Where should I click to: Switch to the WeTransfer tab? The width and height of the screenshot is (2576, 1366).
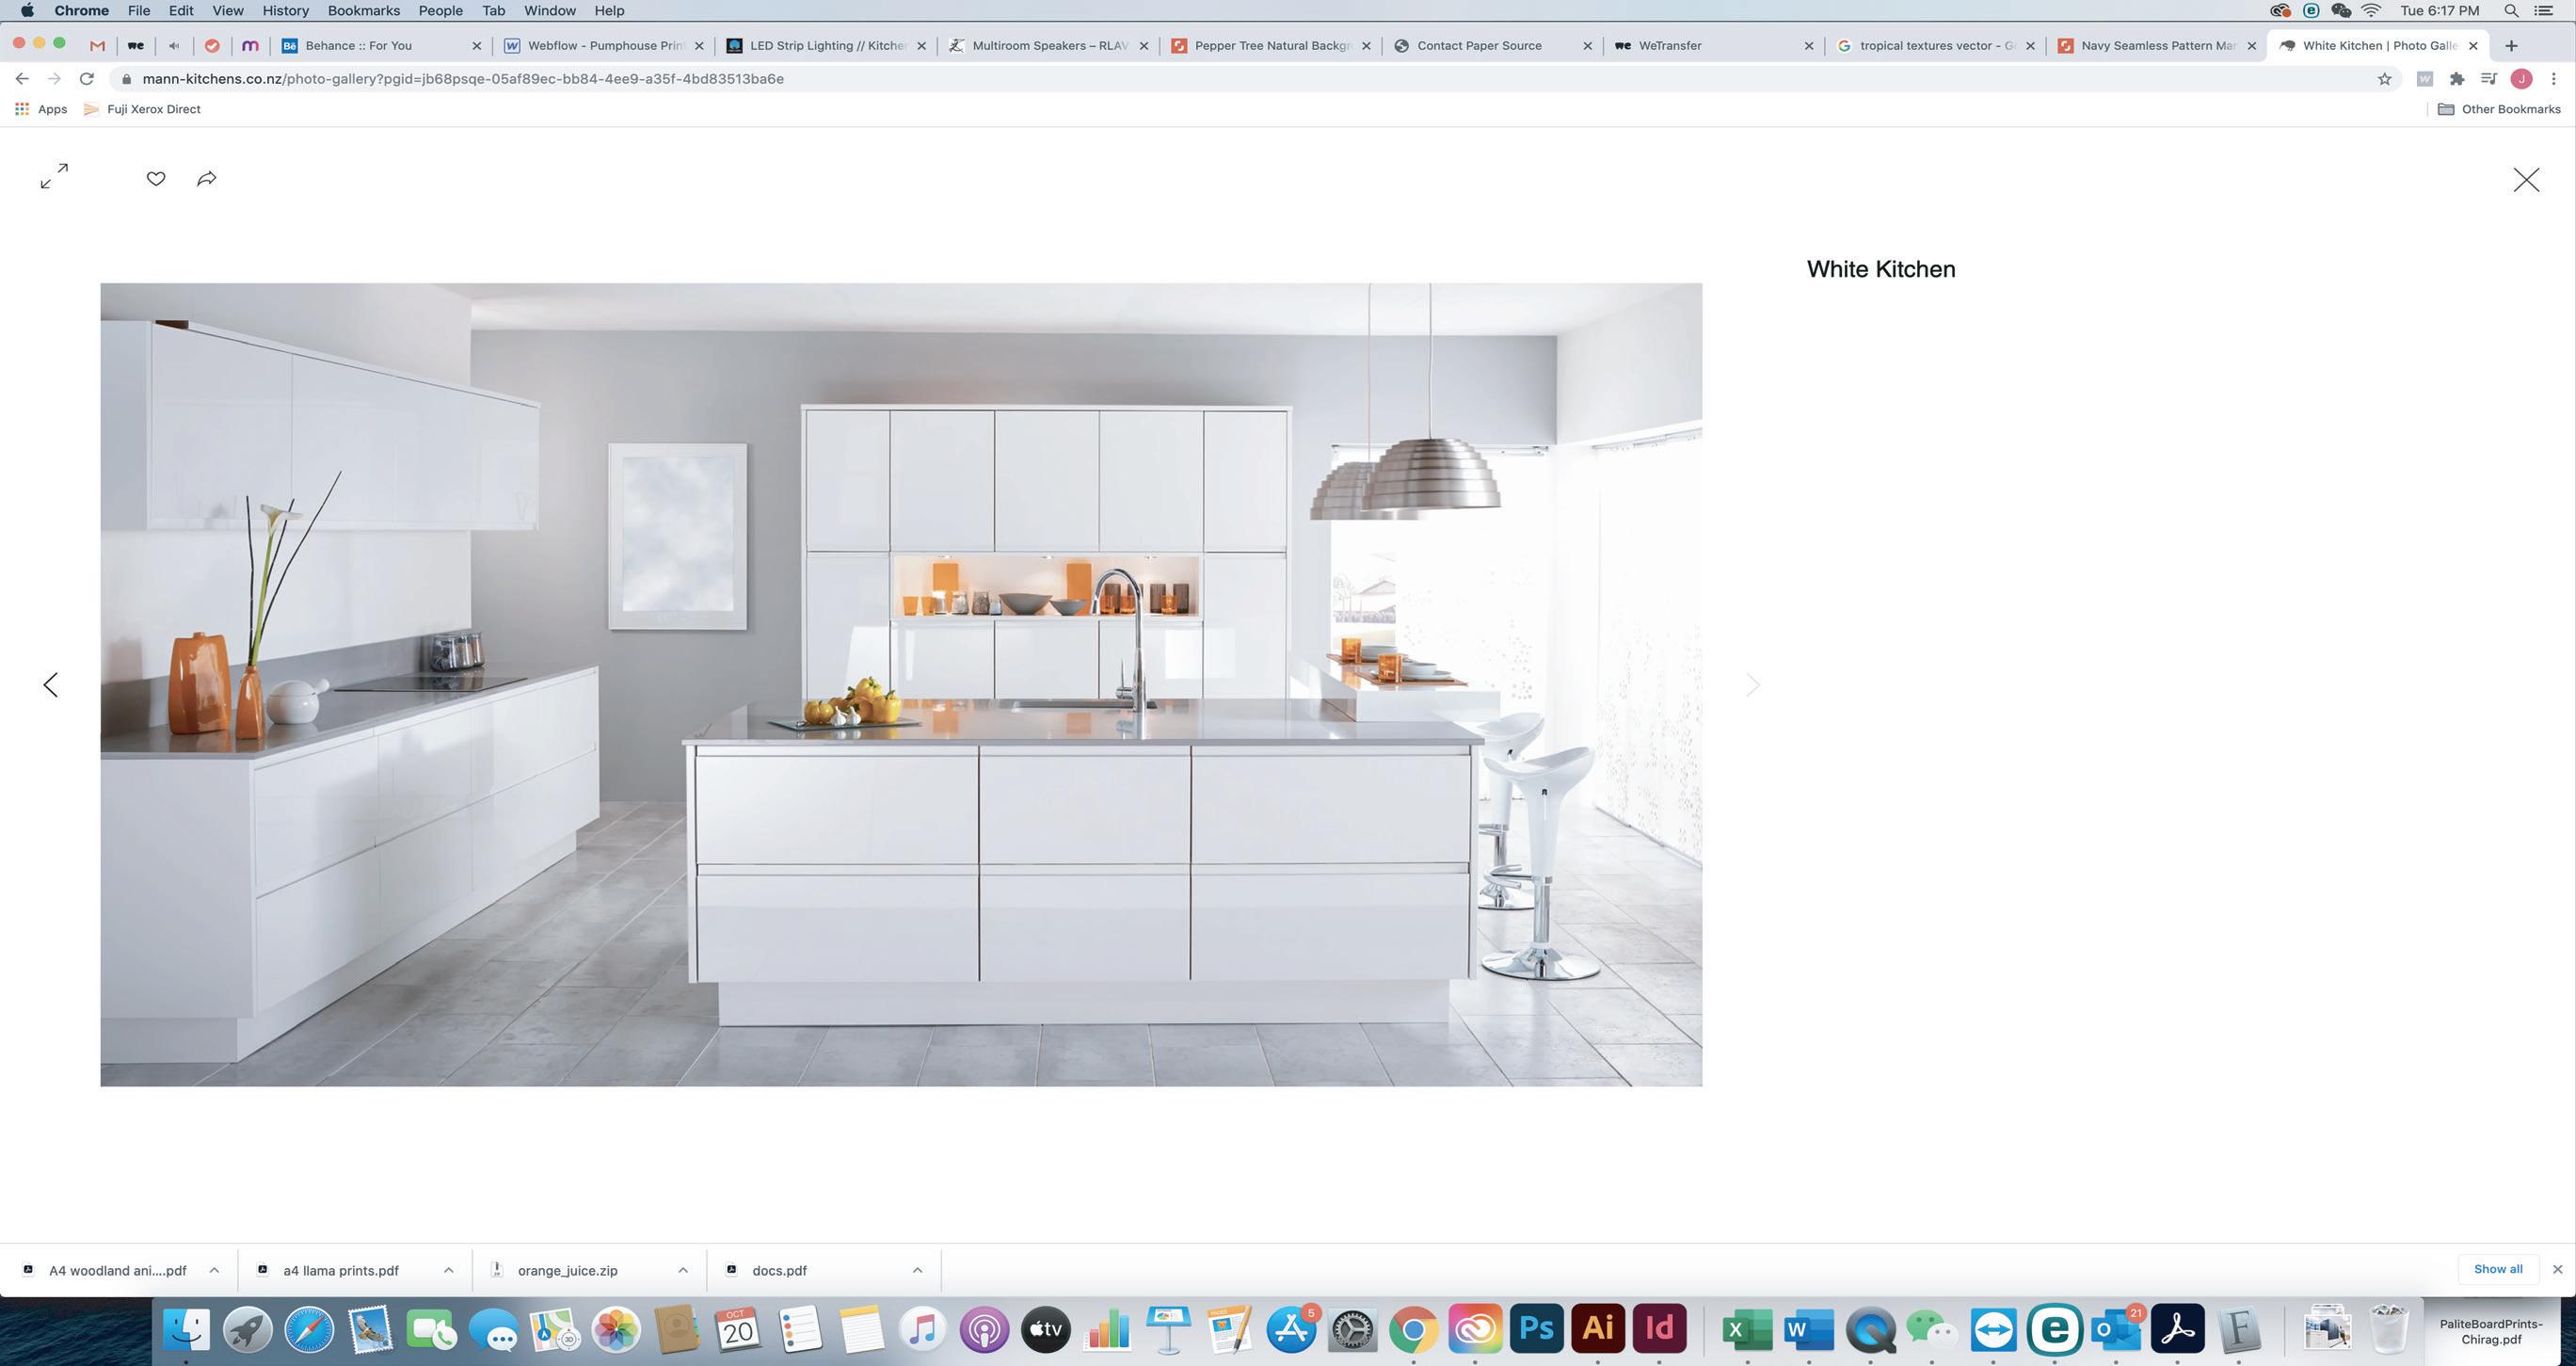coord(1669,46)
